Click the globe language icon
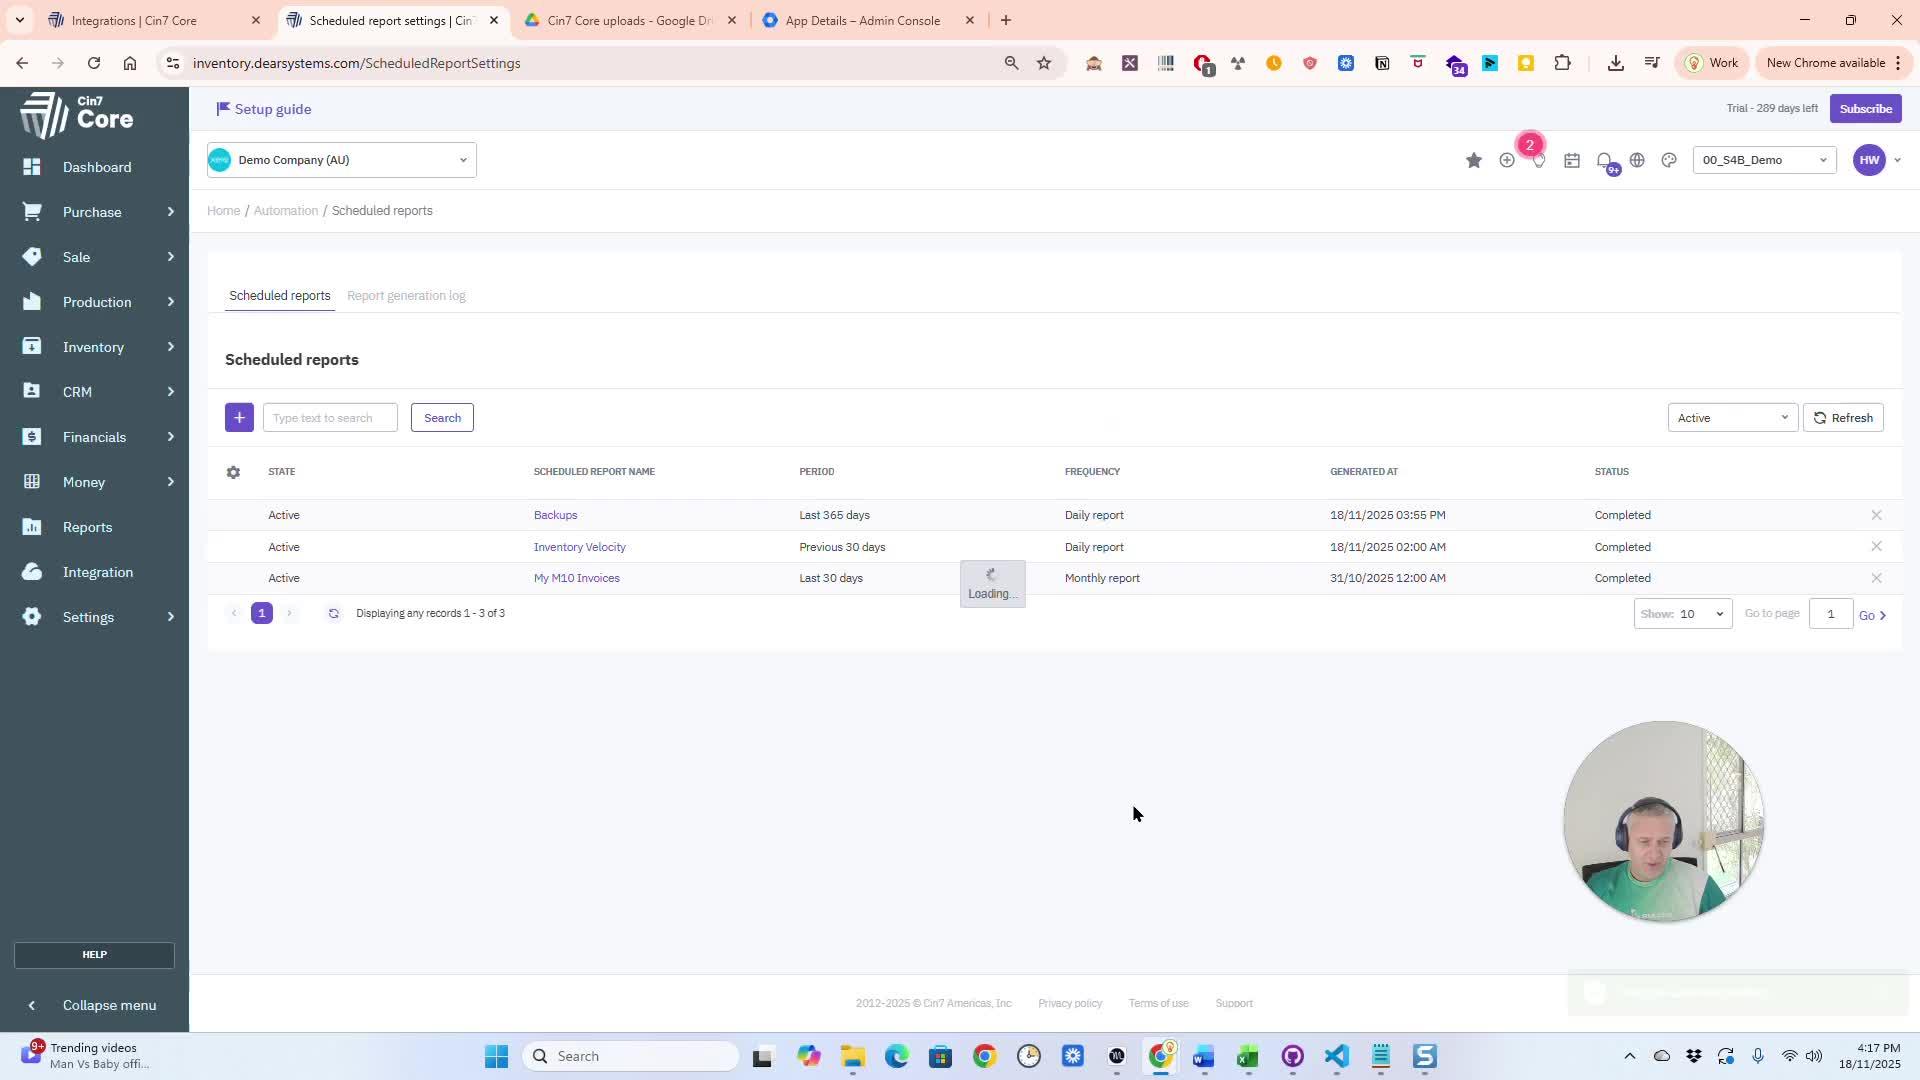This screenshot has width=1920, height=1080. click(x=1637, y=160)
